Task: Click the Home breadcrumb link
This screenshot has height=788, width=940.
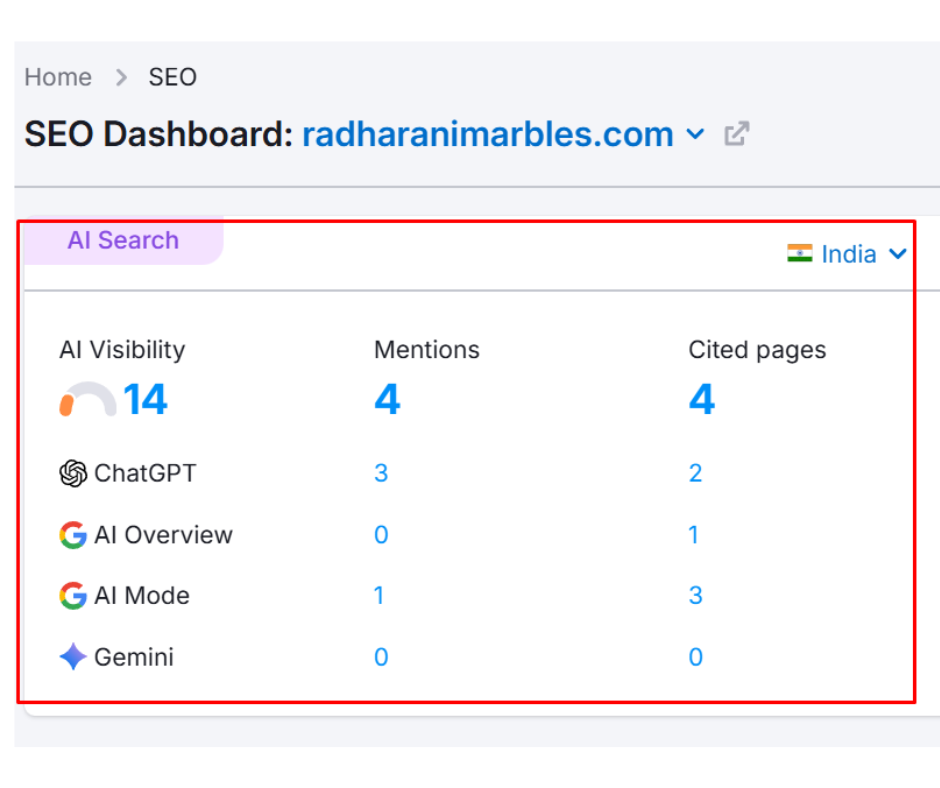Action: coord(57,76)
